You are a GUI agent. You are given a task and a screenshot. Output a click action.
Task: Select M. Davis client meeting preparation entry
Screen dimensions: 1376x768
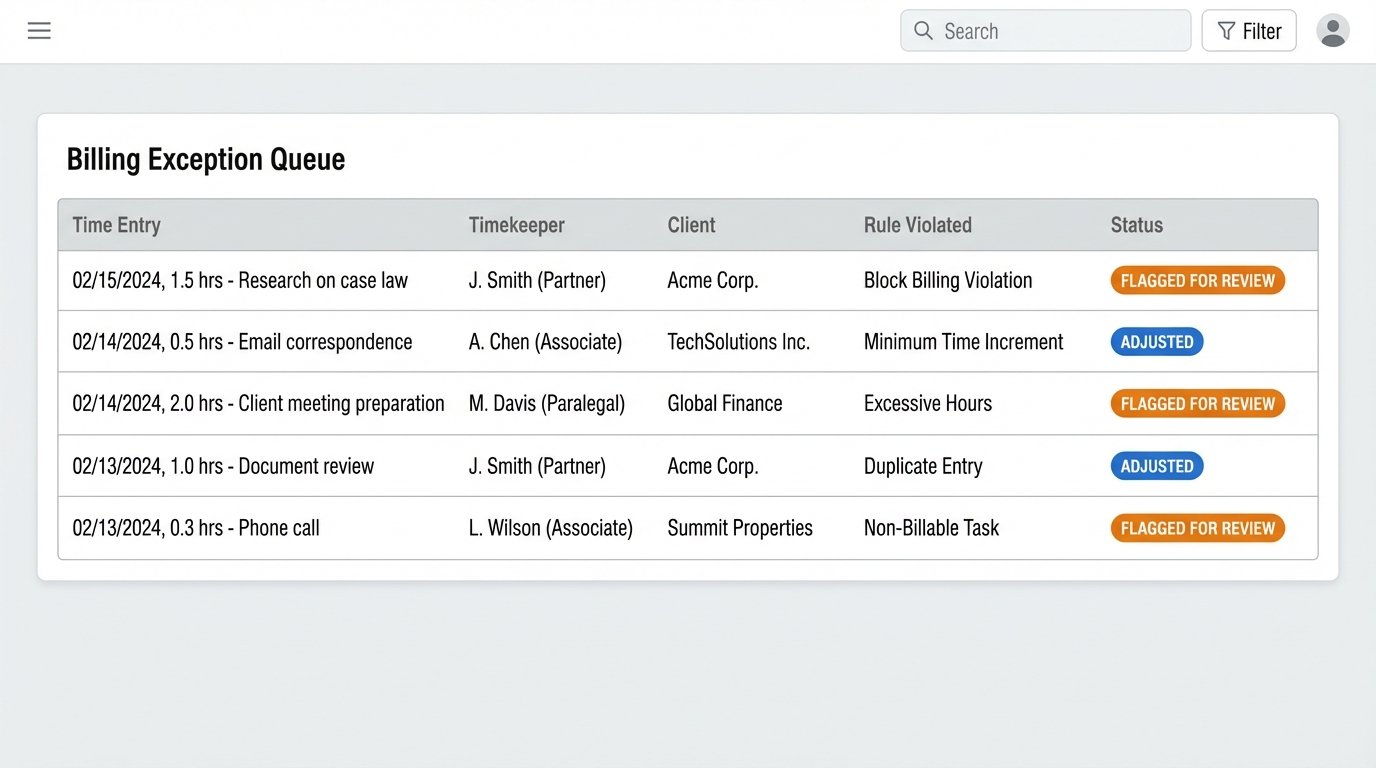point(258,403)
